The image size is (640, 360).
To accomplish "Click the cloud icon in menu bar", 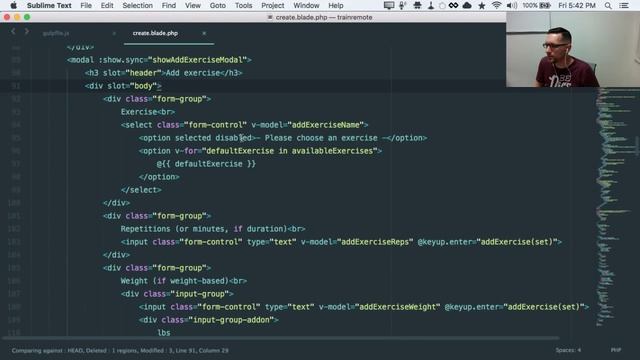I will (467, 5).
